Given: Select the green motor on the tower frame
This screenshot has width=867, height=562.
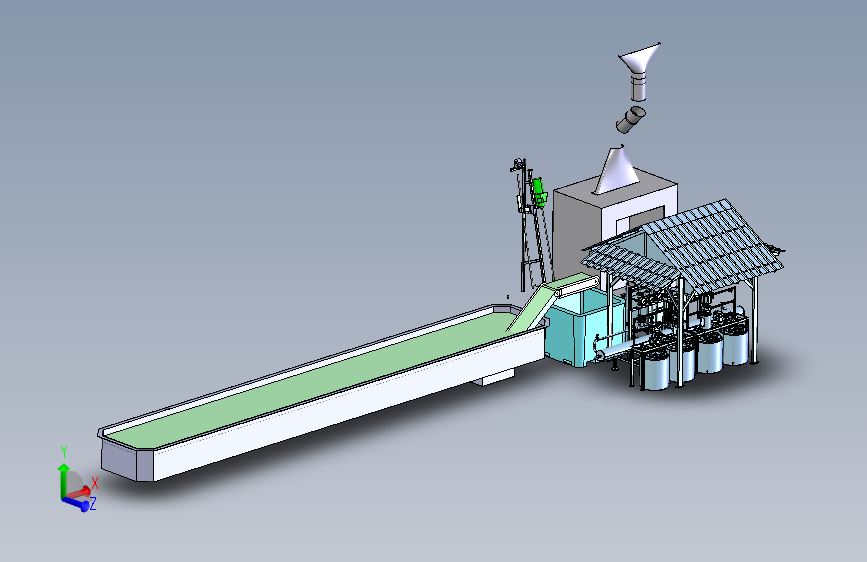Looking at the screenshot, I should point(539,192).
